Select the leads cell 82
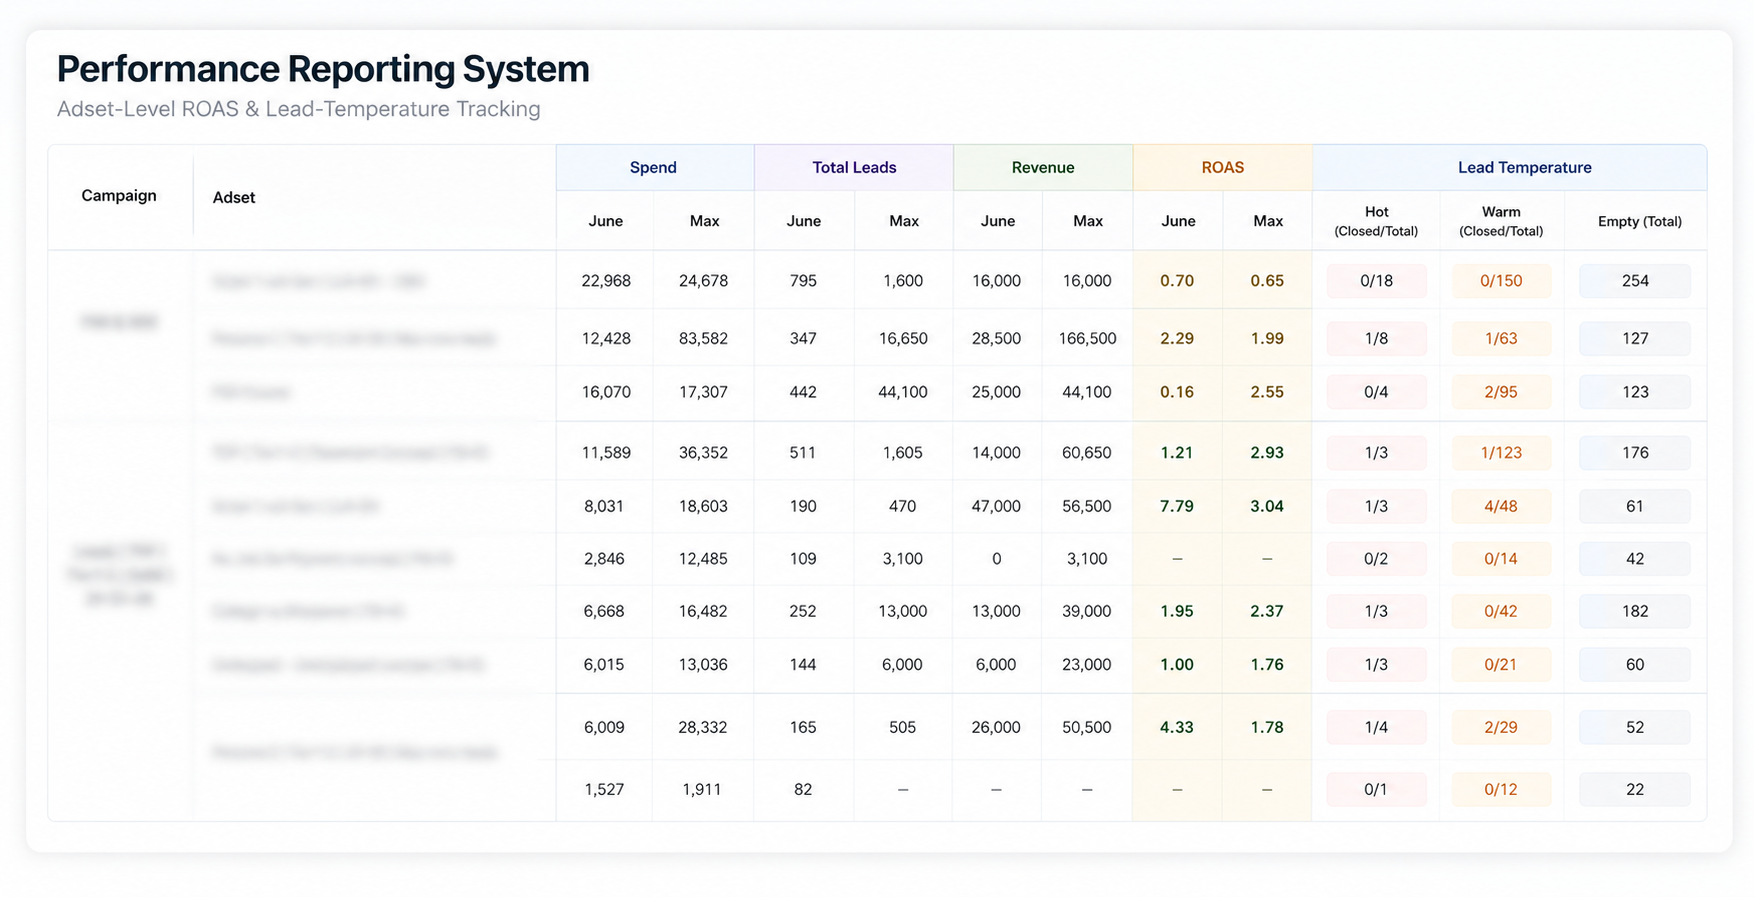This screenshot has width=1754, height=897. [803, 790]
